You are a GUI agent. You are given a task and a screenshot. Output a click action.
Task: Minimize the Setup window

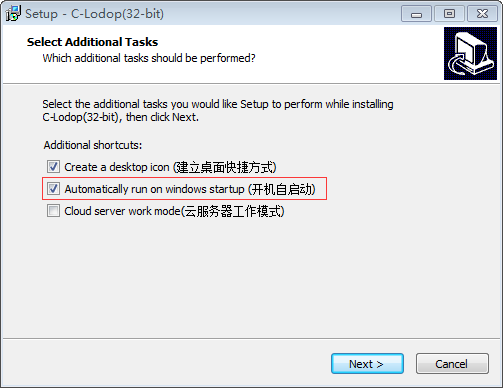[x=416, y=14]
